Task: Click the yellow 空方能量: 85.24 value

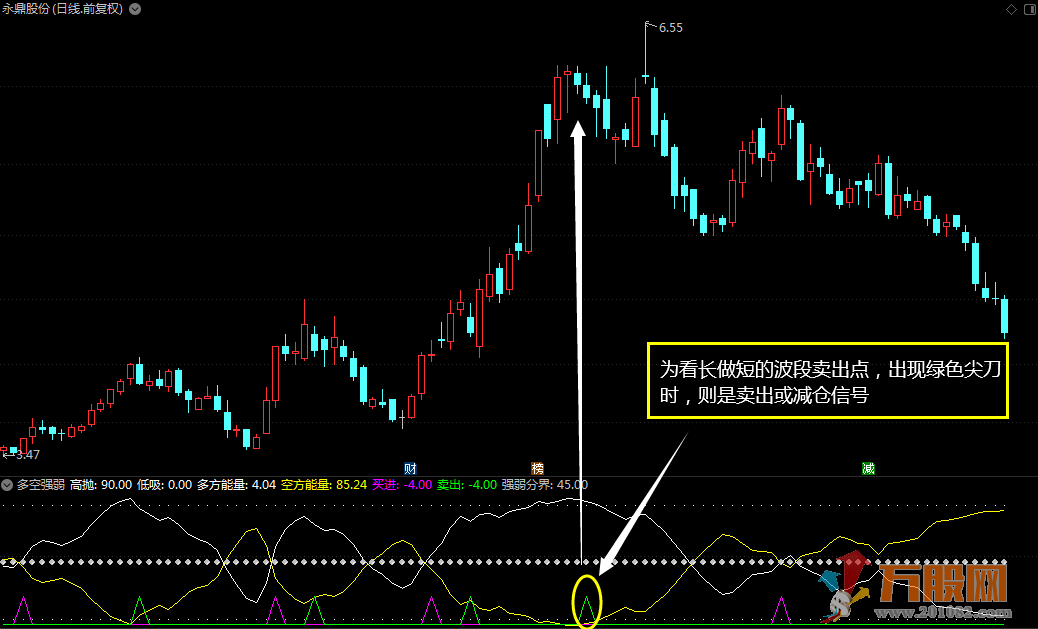Action: coord(324,485)
